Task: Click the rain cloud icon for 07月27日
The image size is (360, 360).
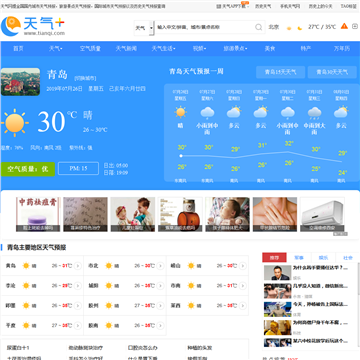Action: pyautogui.click(x=207, y=113)
